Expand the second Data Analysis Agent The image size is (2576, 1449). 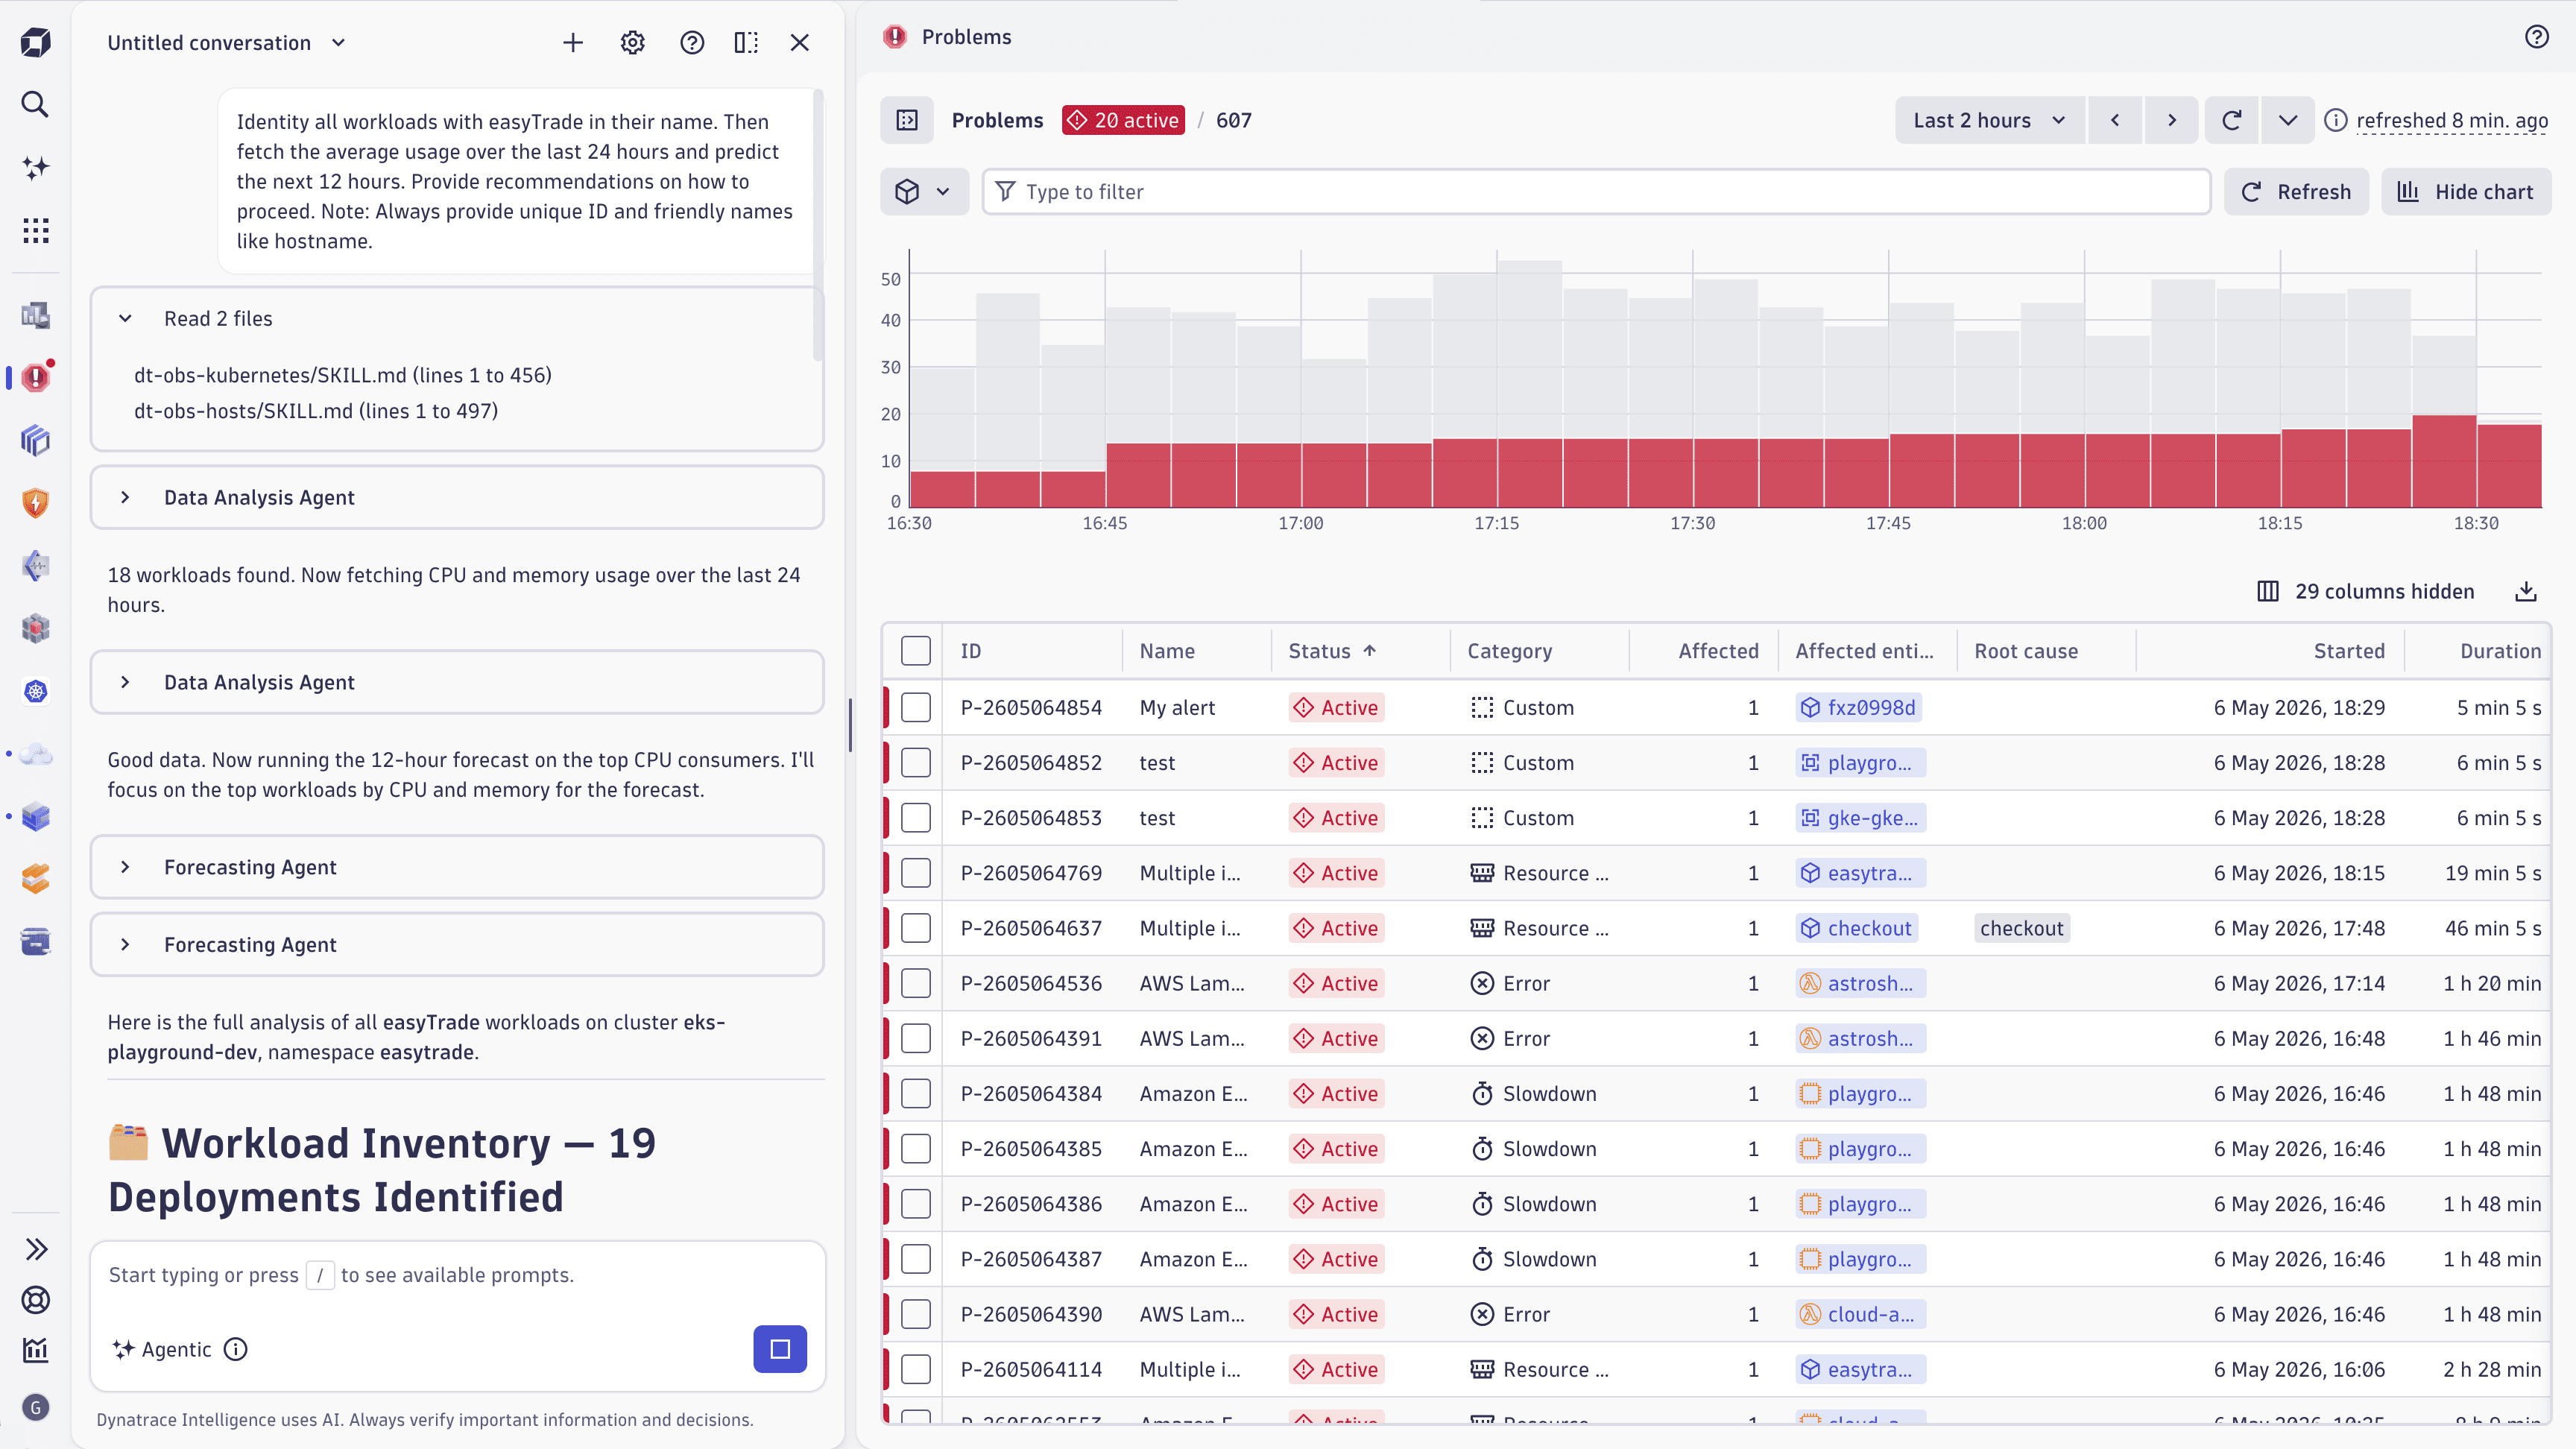pyautogui.click(x=457, y=682)
